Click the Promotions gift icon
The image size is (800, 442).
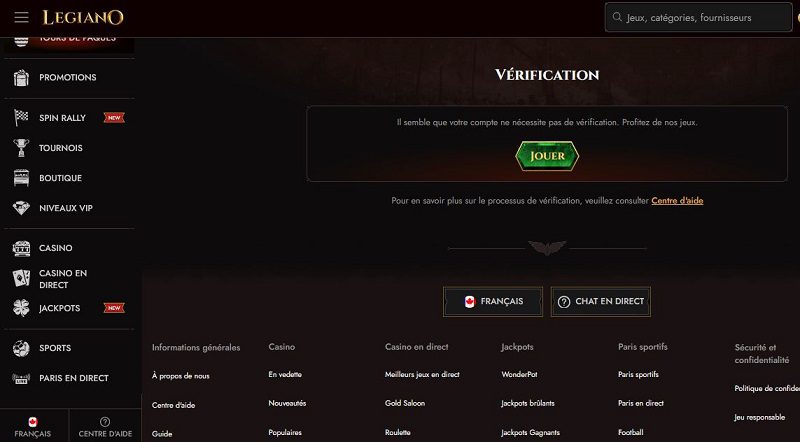(21, 78)
